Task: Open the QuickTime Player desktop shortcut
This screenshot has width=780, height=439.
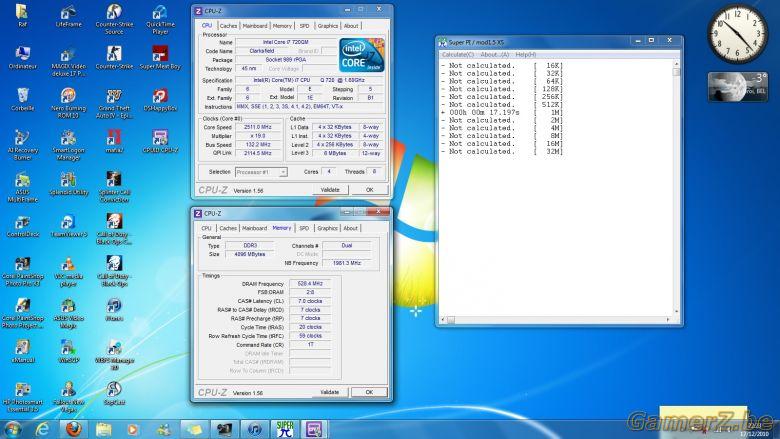Action: (160, 19)
